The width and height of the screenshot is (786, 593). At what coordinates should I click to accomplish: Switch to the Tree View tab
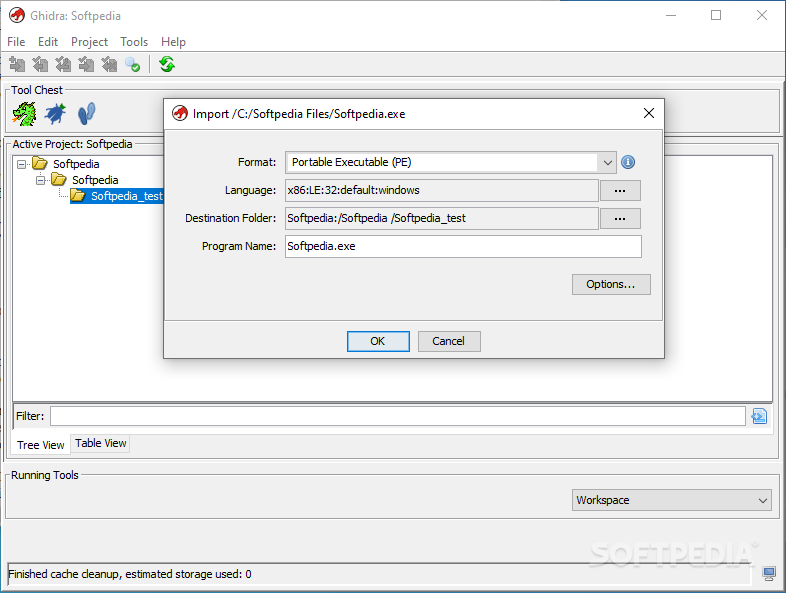pos(41,445)
